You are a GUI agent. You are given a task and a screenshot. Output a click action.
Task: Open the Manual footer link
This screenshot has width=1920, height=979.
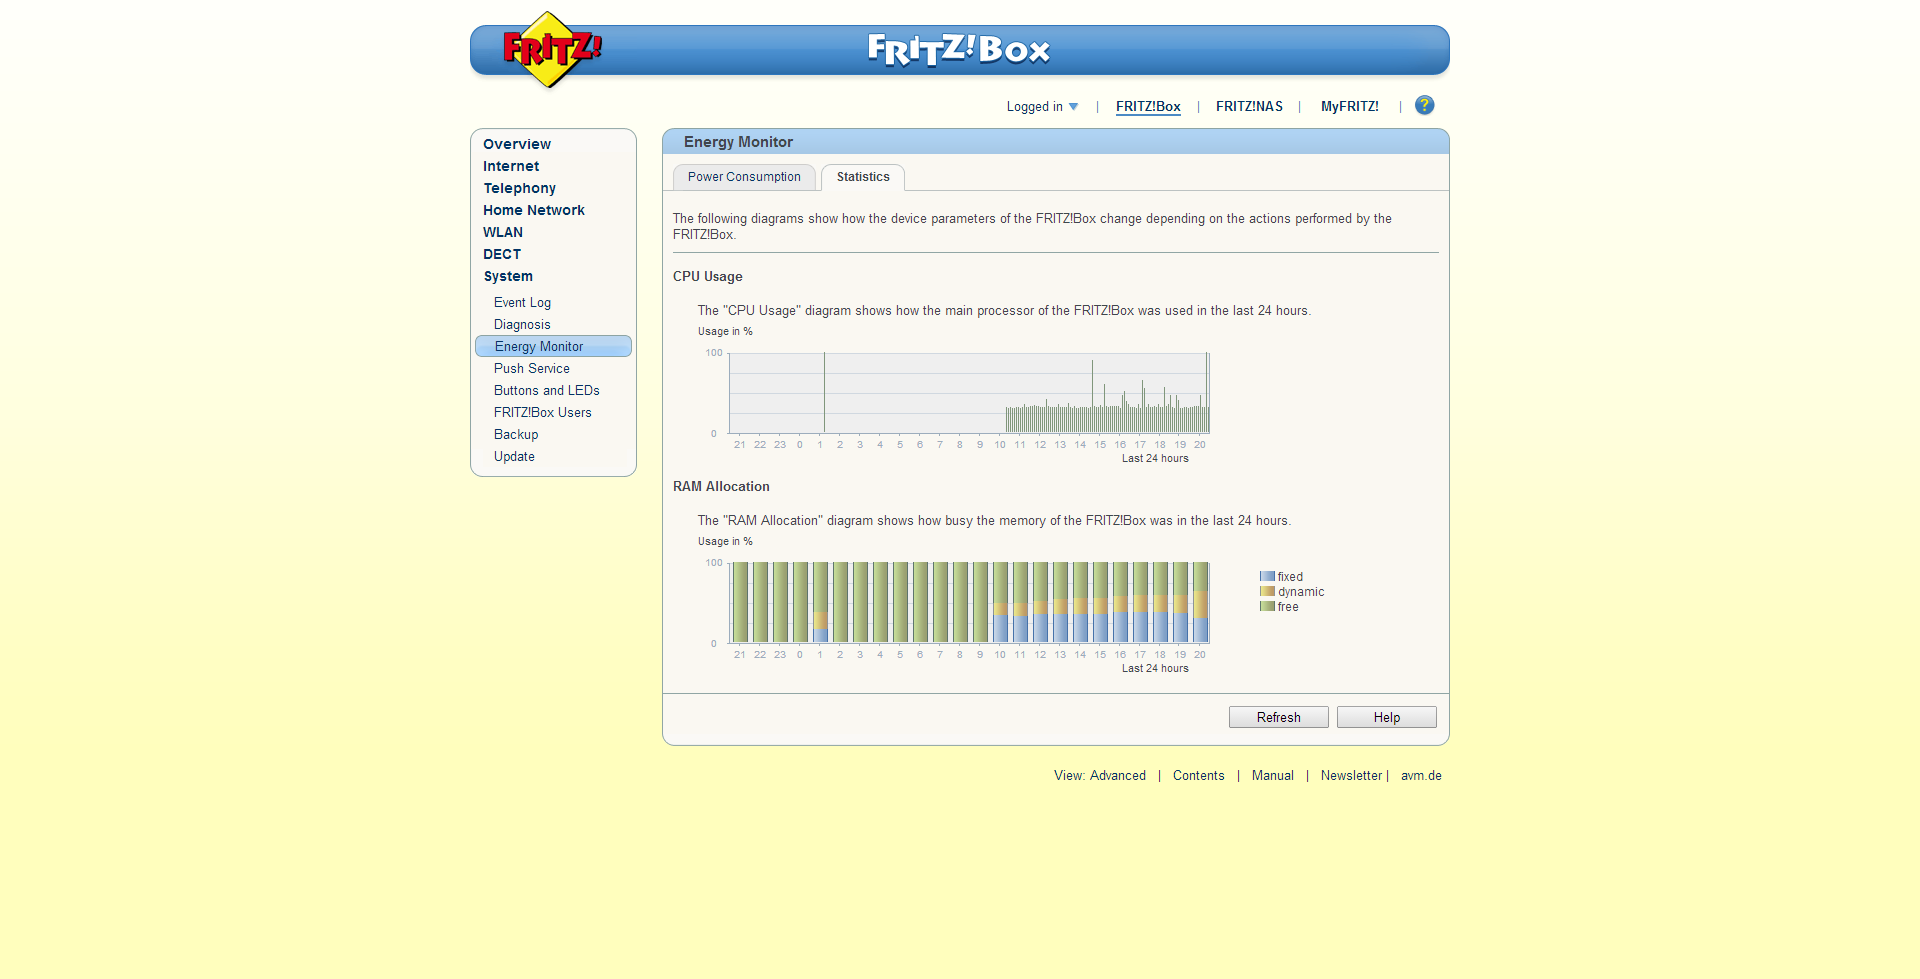pos(1272,775)
